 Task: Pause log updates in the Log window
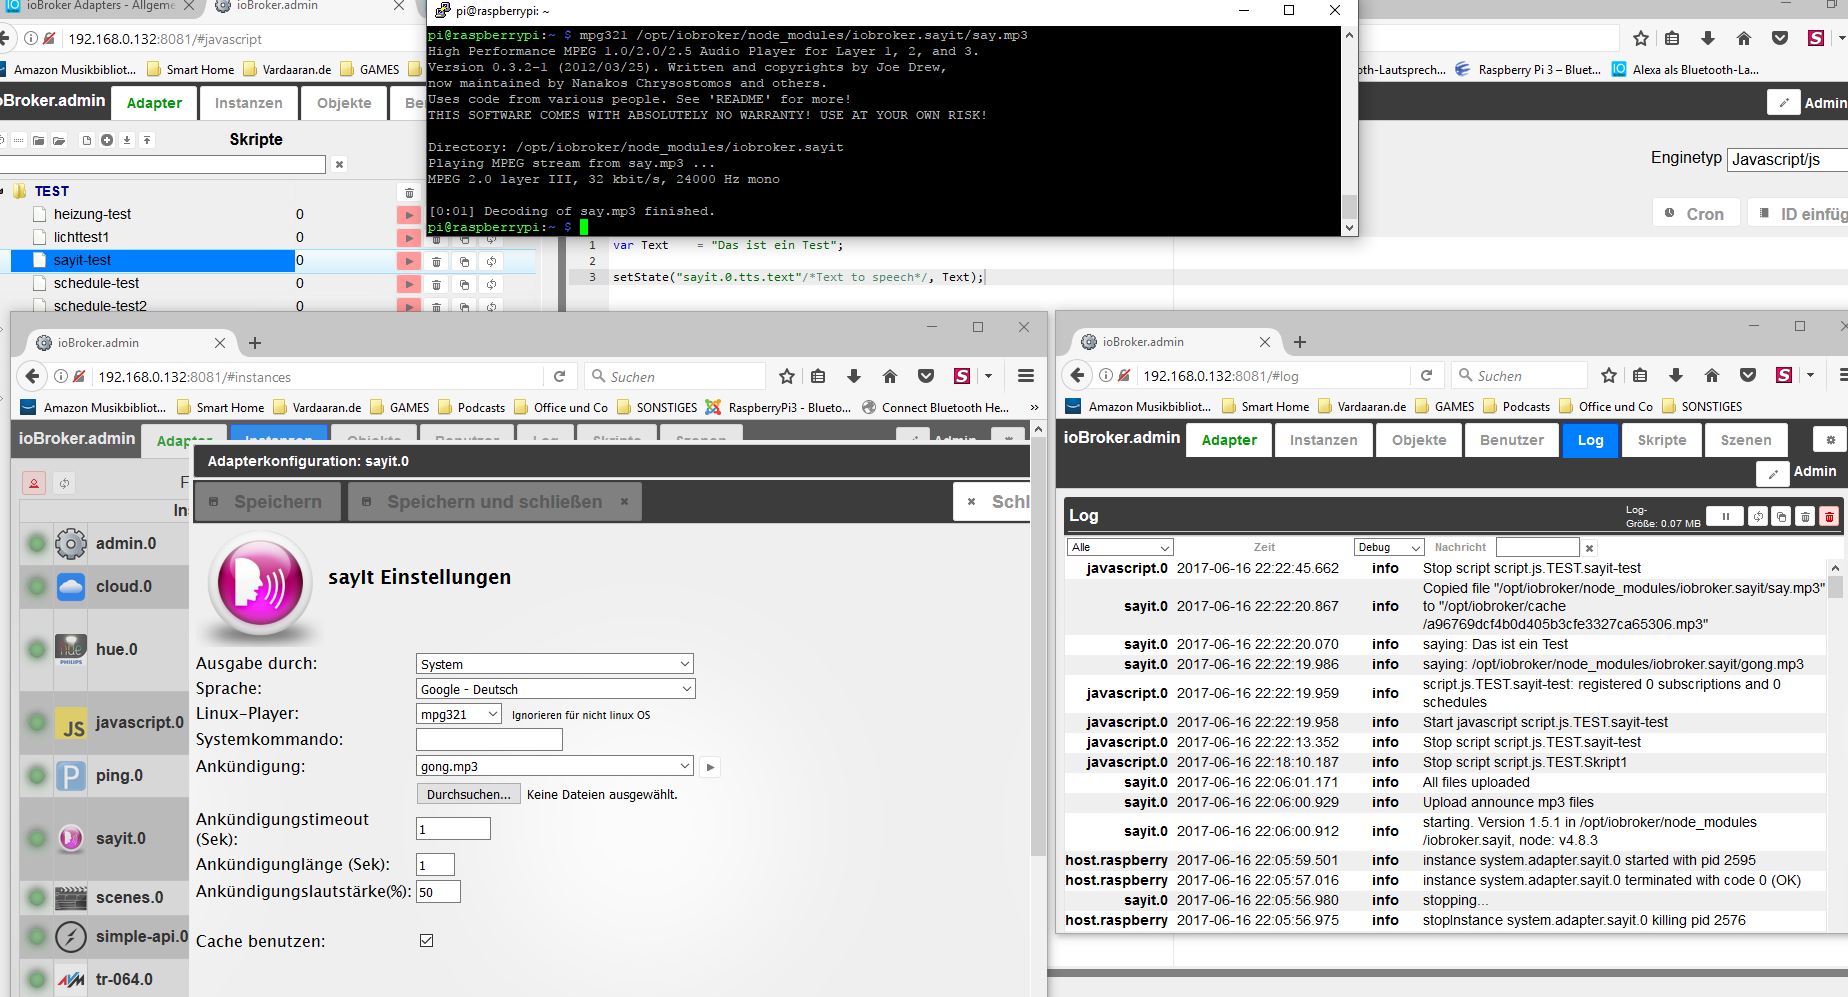pyautogui.click(x=1725, y=516)
